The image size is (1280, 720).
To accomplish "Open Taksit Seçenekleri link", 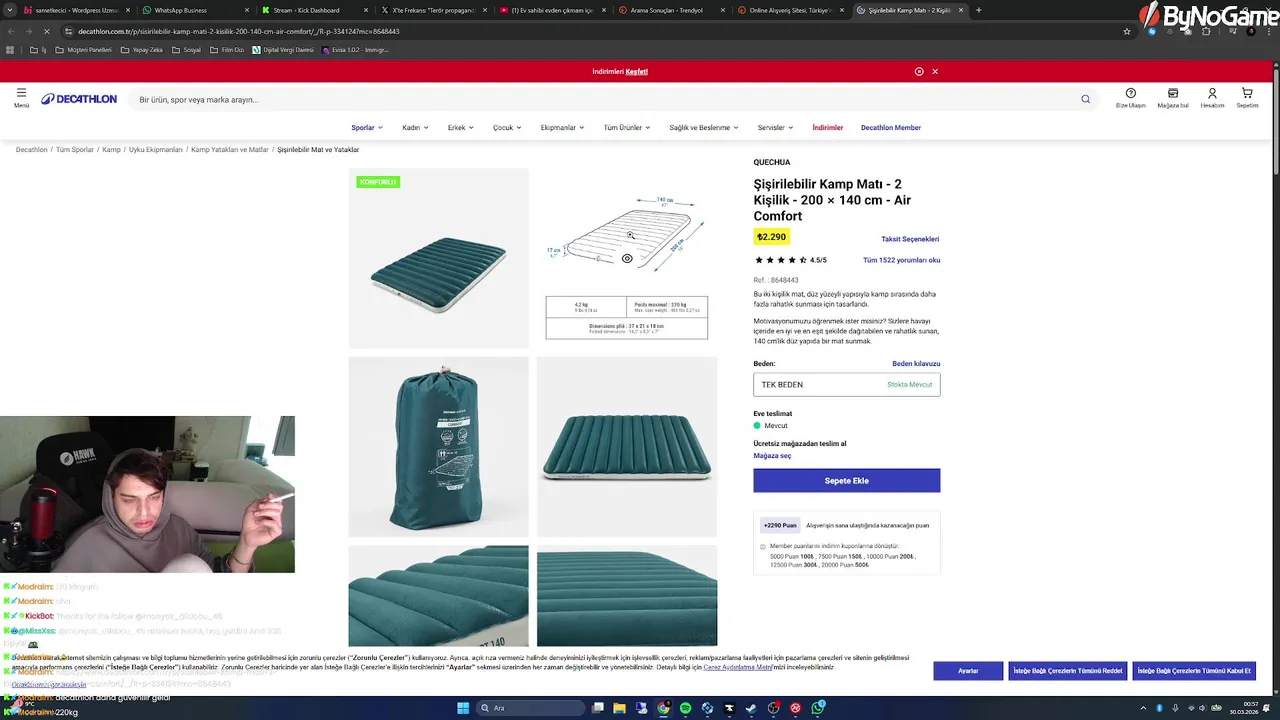I will 910,239.
